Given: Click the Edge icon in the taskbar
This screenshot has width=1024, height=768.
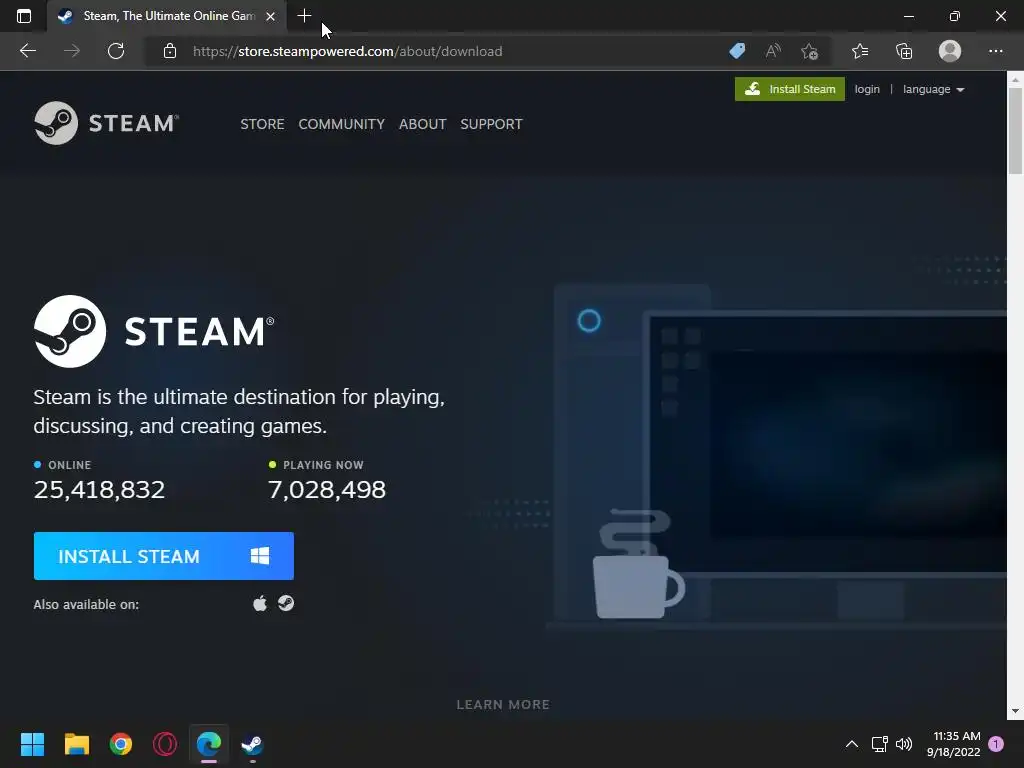Looking at the screenshot, I should tap(209, 744).
